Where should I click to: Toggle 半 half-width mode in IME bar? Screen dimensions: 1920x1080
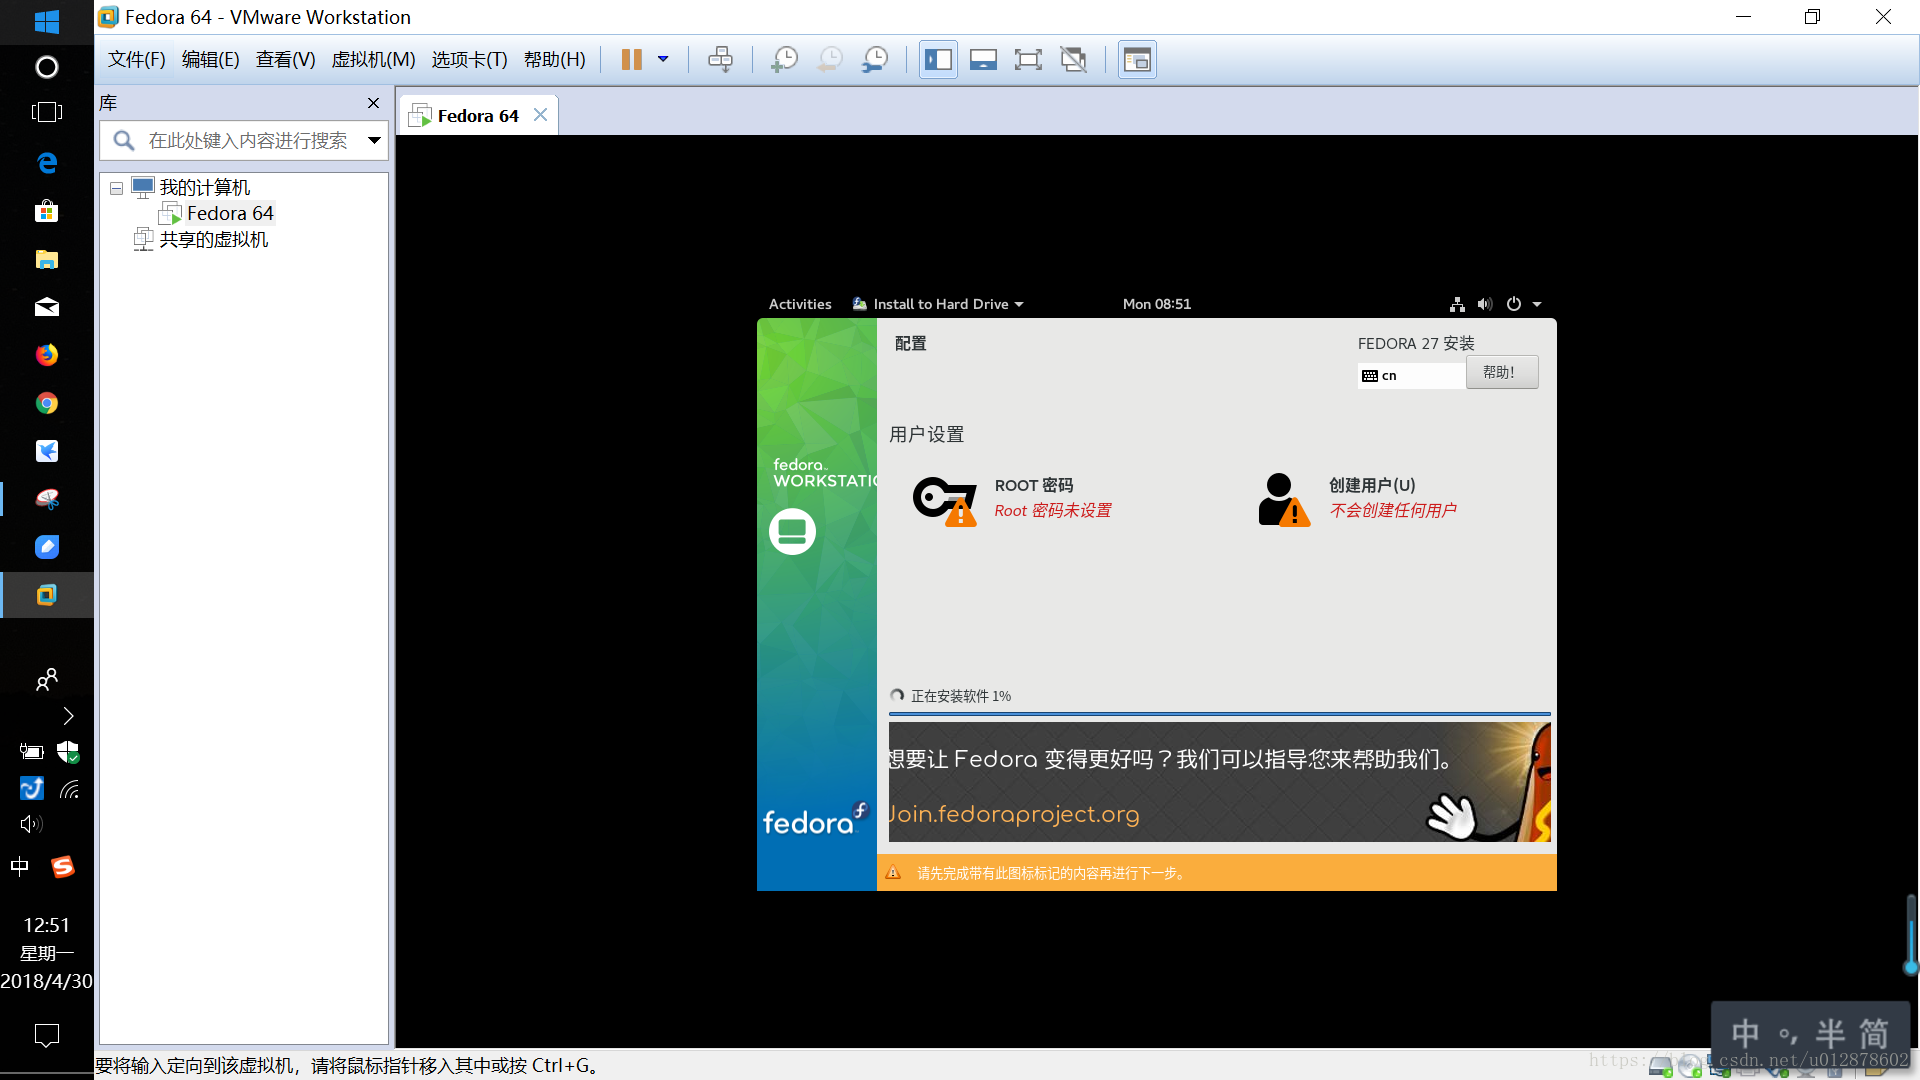tap(1830, 1033)
